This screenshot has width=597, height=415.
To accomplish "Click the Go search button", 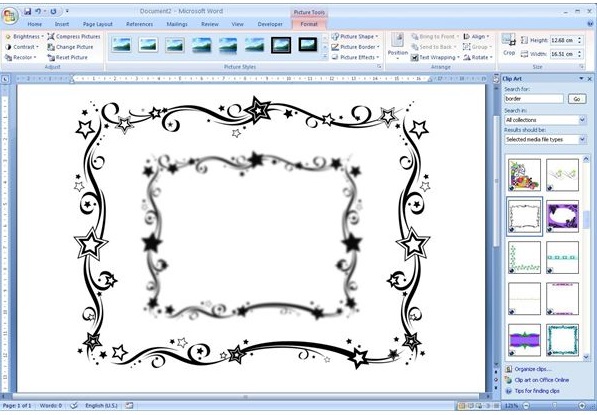I will click(577, 99).
